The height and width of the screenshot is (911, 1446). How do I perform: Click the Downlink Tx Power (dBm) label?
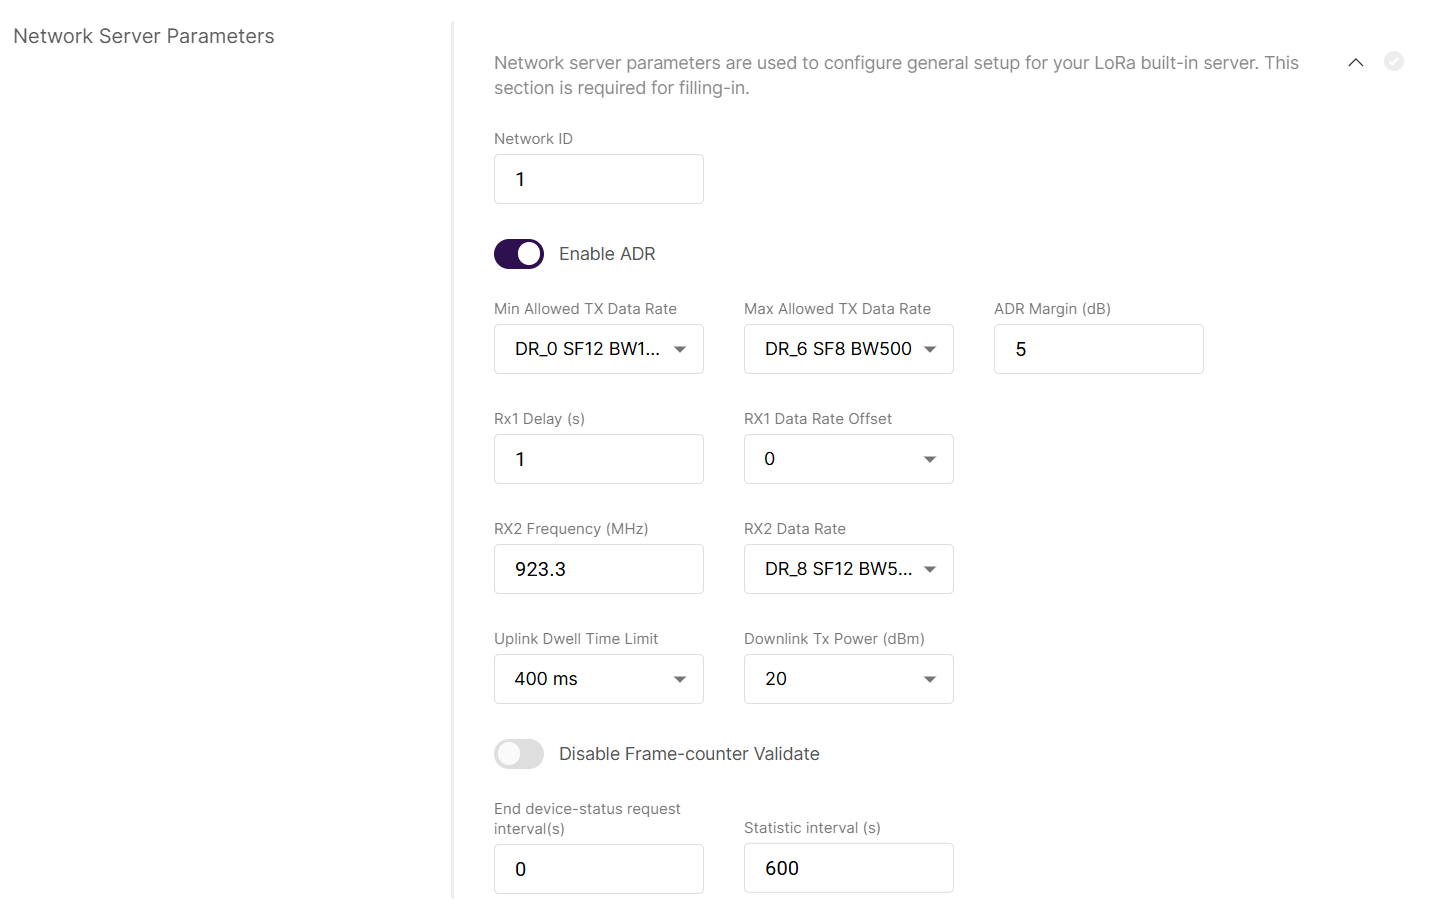(x=834, y=639)
